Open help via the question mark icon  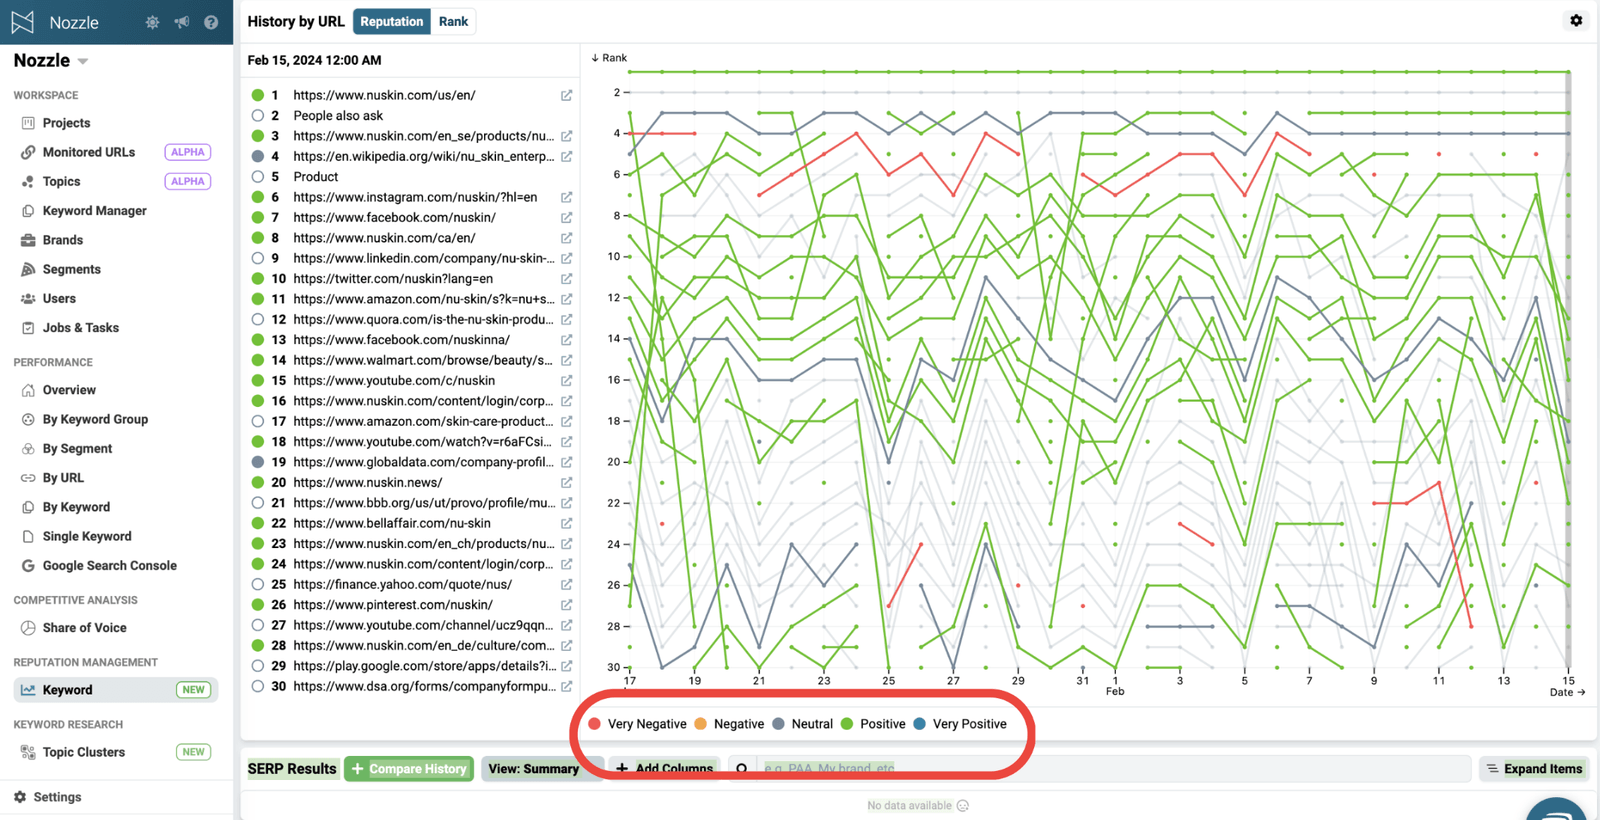(x=211, y=22)
